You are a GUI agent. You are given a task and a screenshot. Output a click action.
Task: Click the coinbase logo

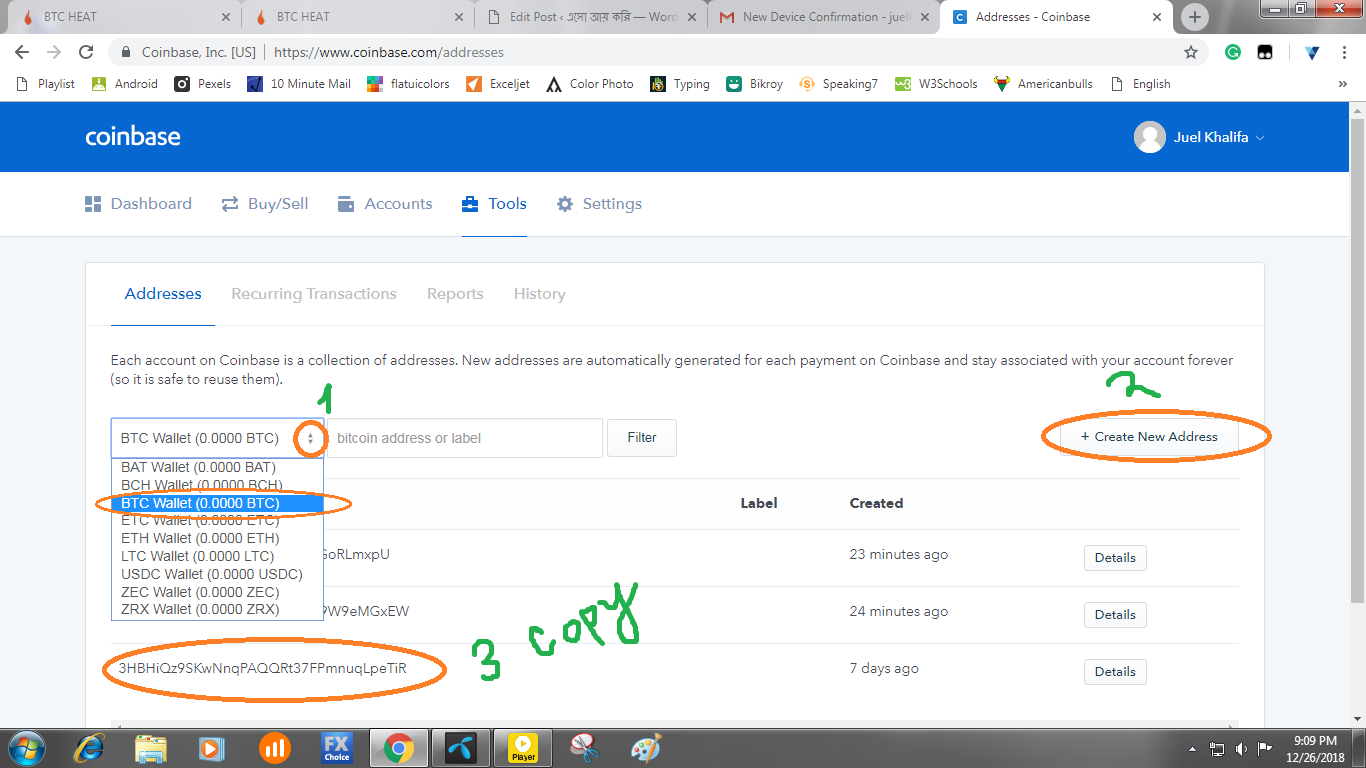[133, 137]
